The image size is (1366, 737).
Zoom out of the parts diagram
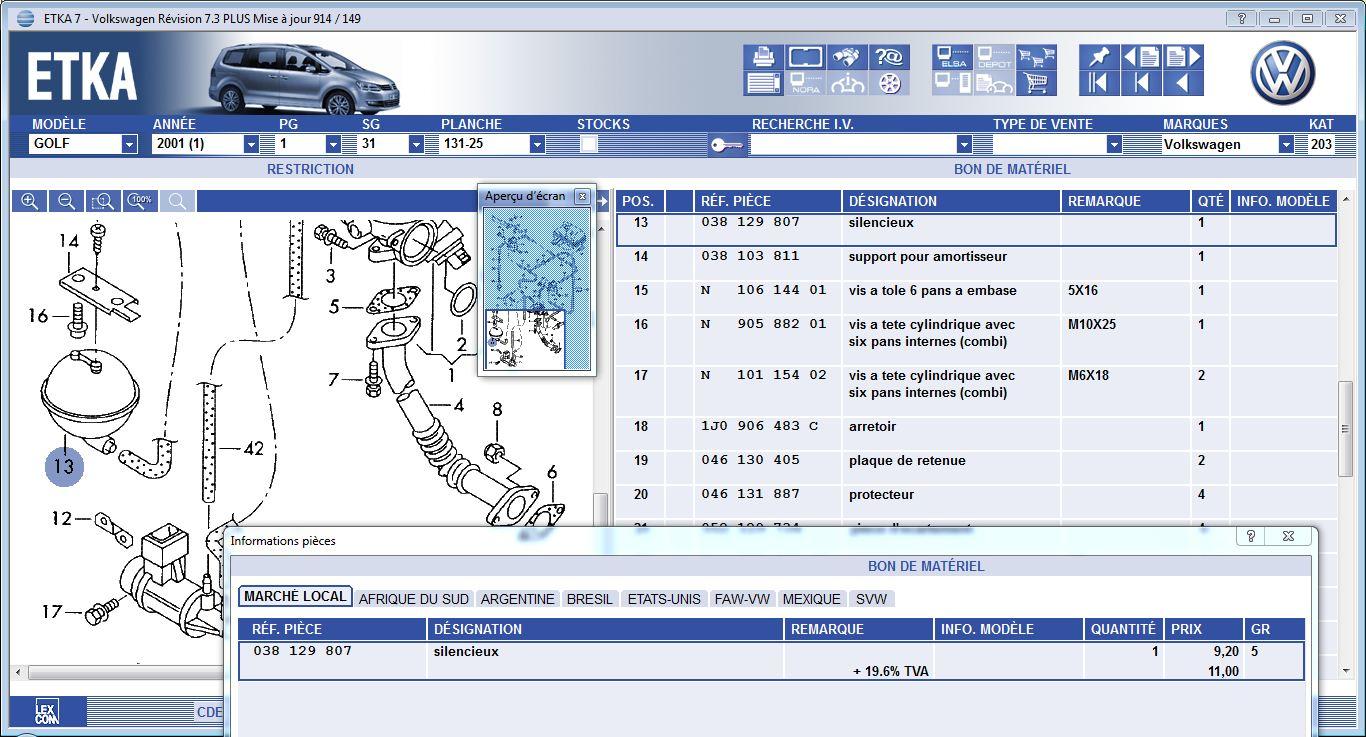point(66,201)
